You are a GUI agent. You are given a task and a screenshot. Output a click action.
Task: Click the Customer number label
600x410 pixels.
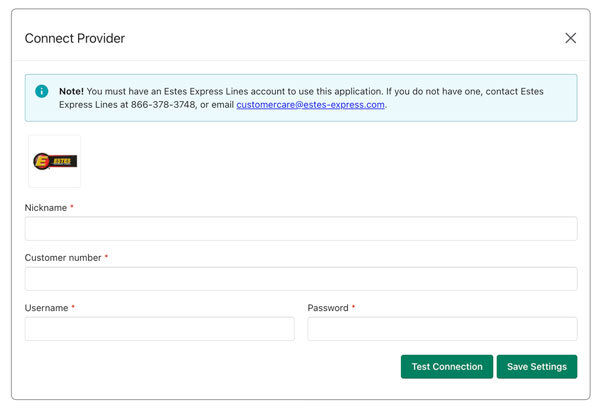pos(63,258)
